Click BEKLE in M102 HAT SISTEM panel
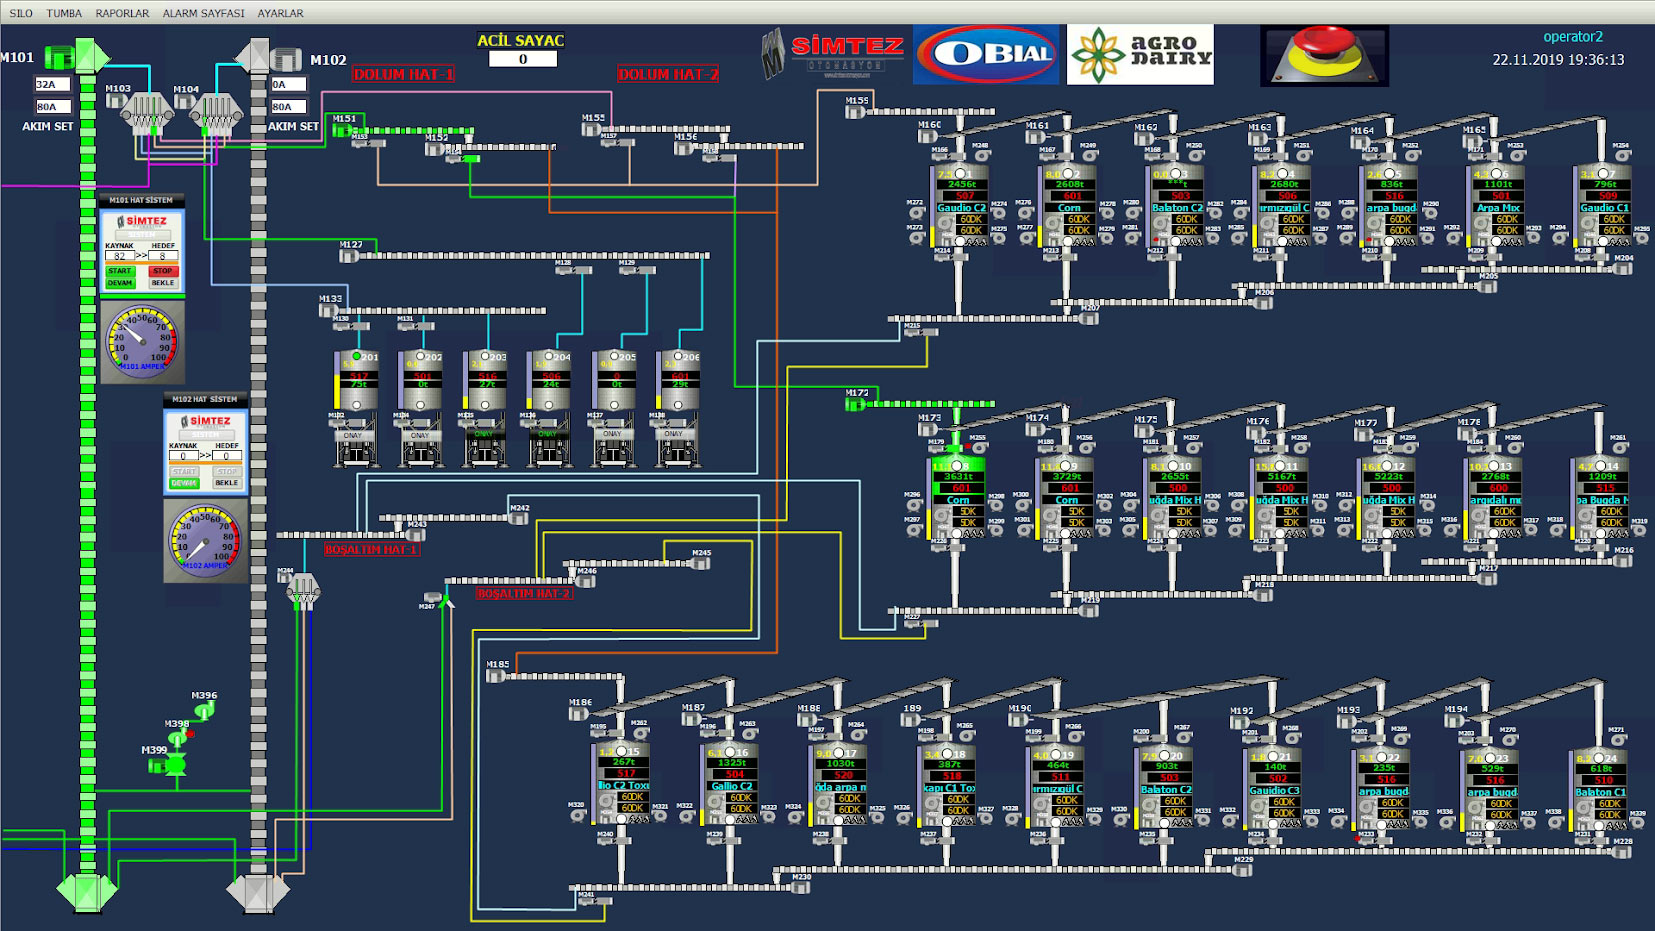 [x=227, y=483]
